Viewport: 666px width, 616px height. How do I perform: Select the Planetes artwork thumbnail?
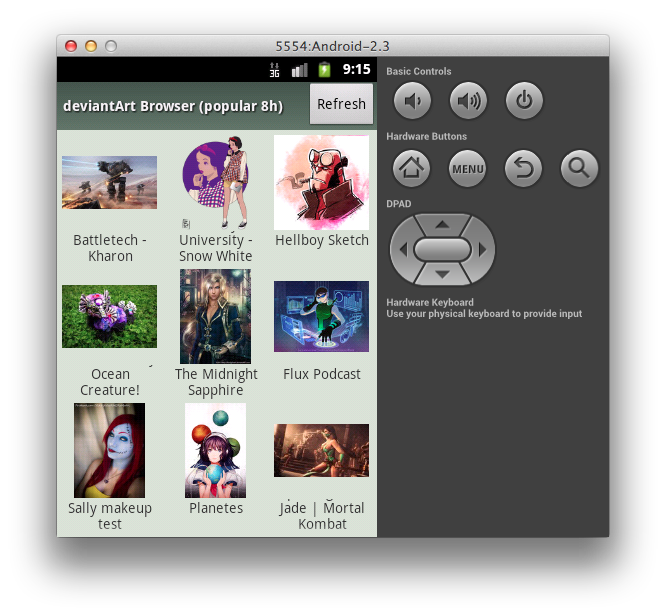pyautogui.click(x=215, y=450)
